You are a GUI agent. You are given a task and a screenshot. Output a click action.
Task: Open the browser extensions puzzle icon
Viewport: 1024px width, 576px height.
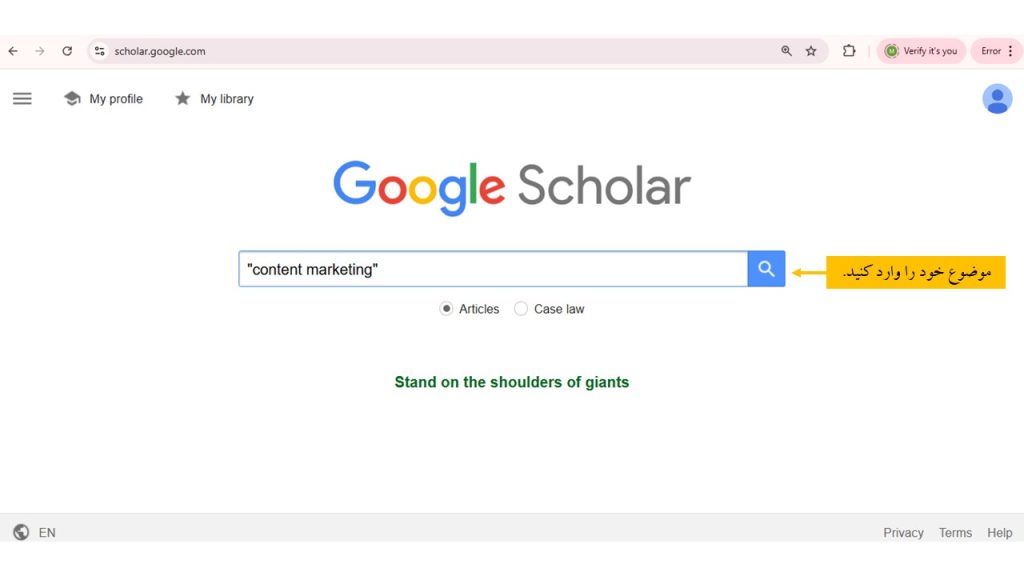pyautogui.click(x=849, y=51)
